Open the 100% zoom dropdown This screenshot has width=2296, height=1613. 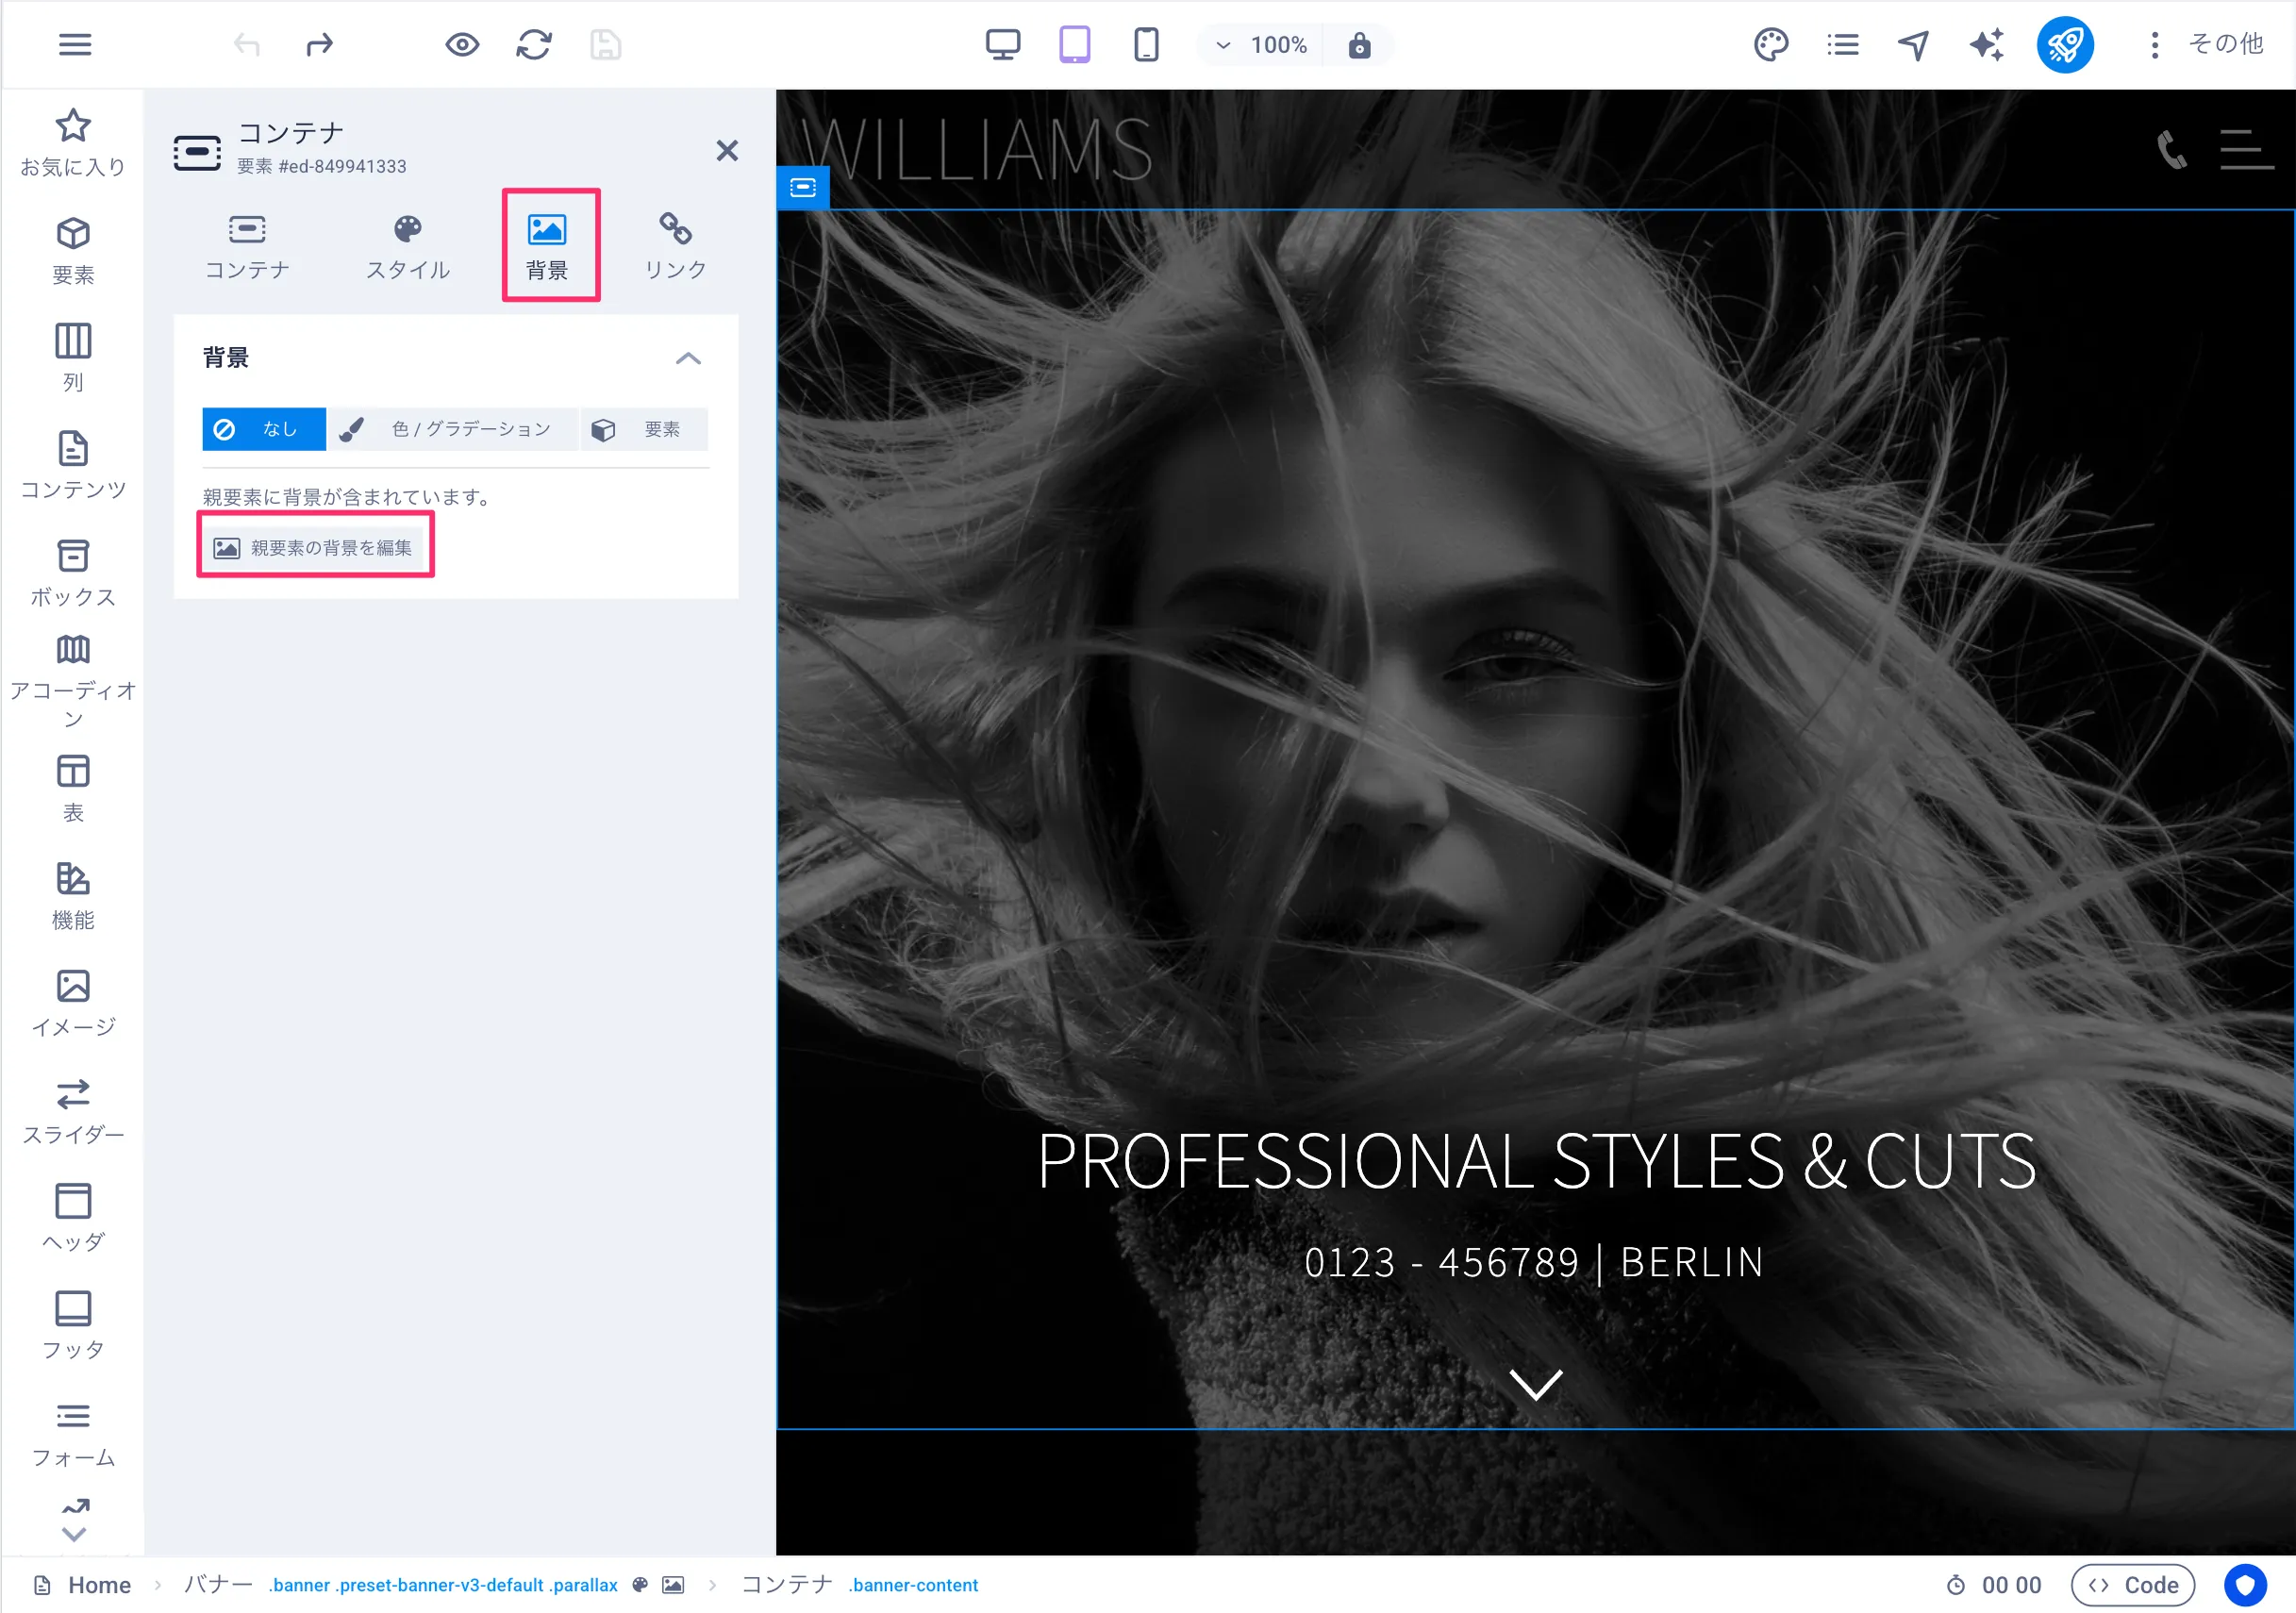[1262, 45]
